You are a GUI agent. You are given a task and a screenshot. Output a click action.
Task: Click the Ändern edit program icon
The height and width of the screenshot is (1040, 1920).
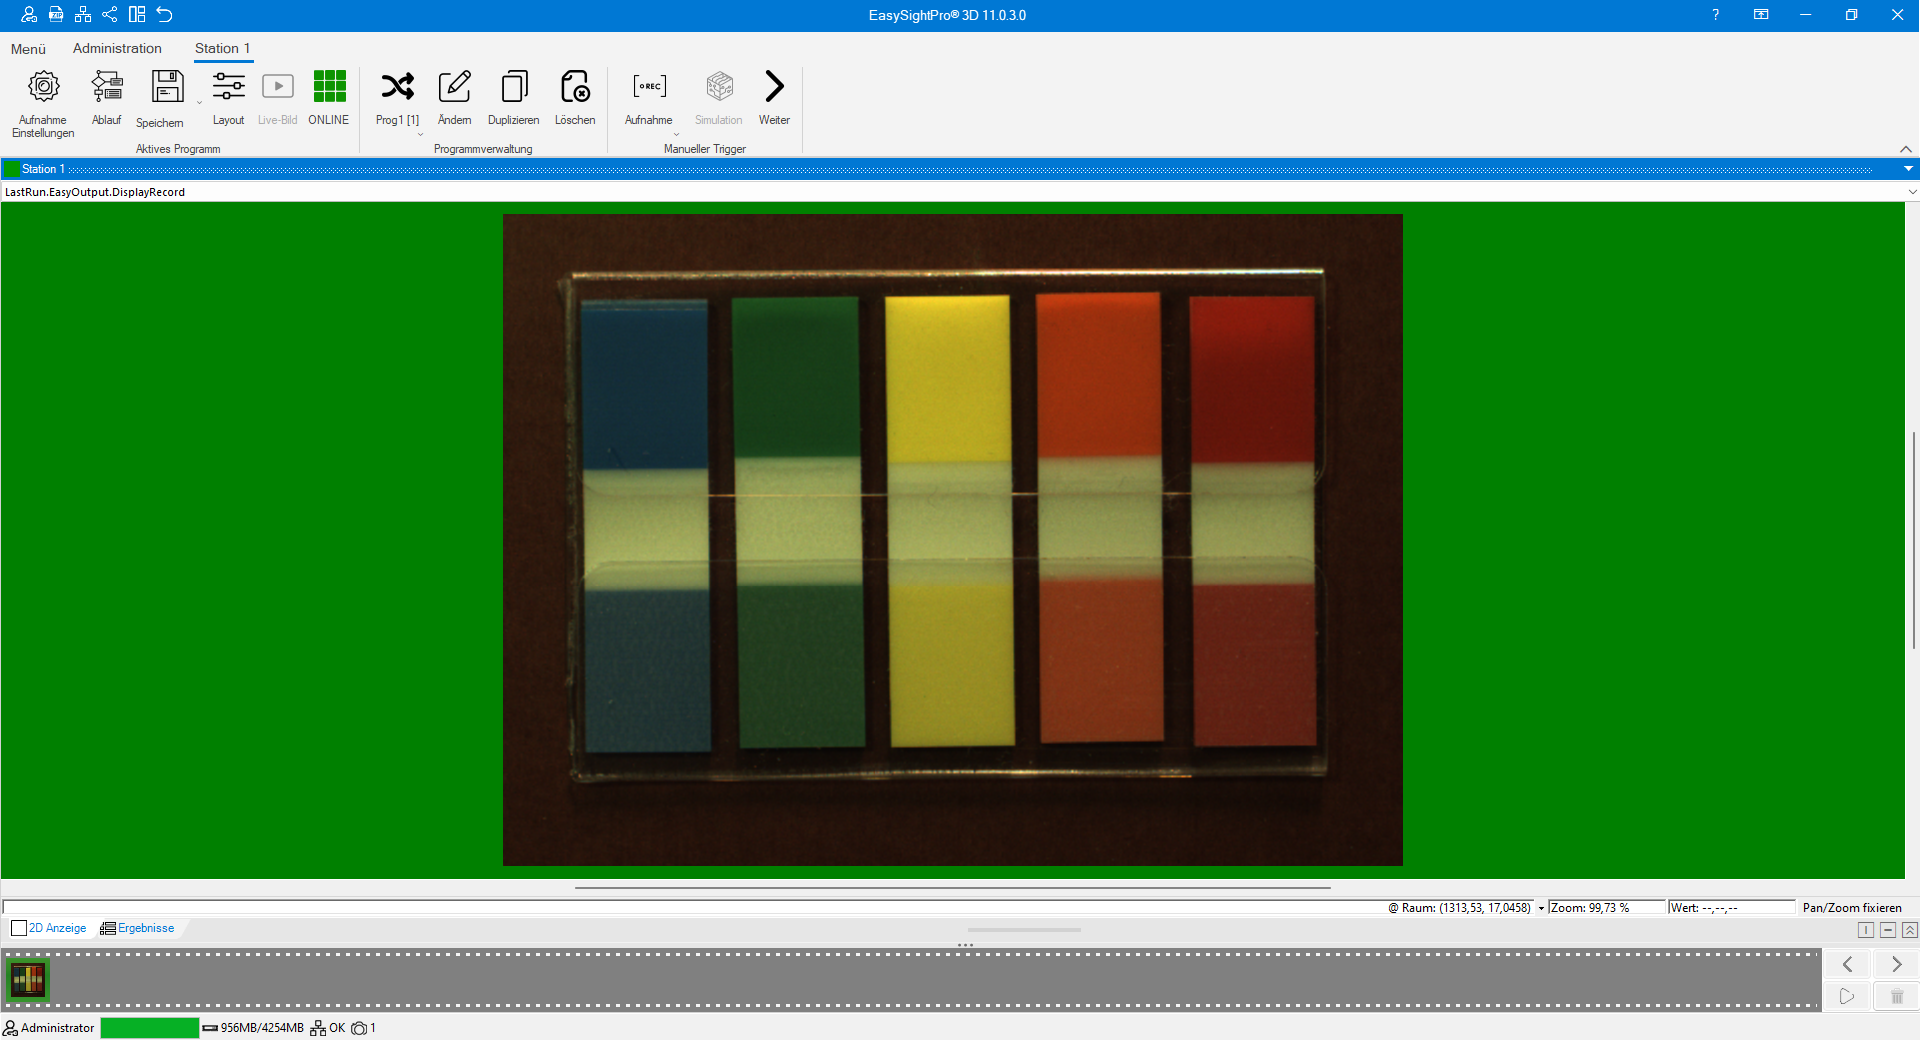(x=454, y=87)
